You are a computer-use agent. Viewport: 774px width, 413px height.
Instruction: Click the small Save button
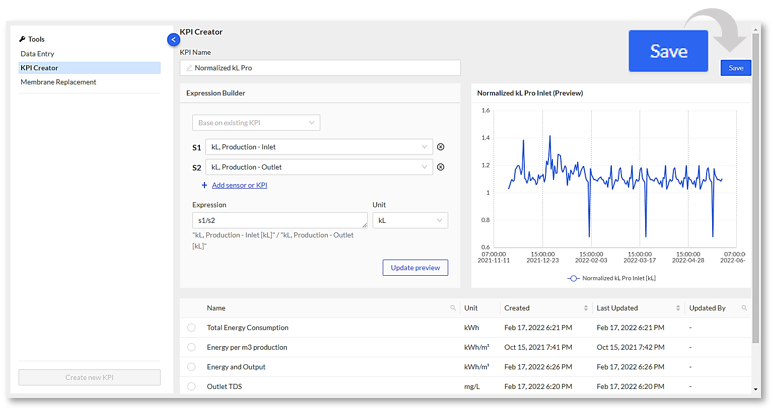click(735, 68)
